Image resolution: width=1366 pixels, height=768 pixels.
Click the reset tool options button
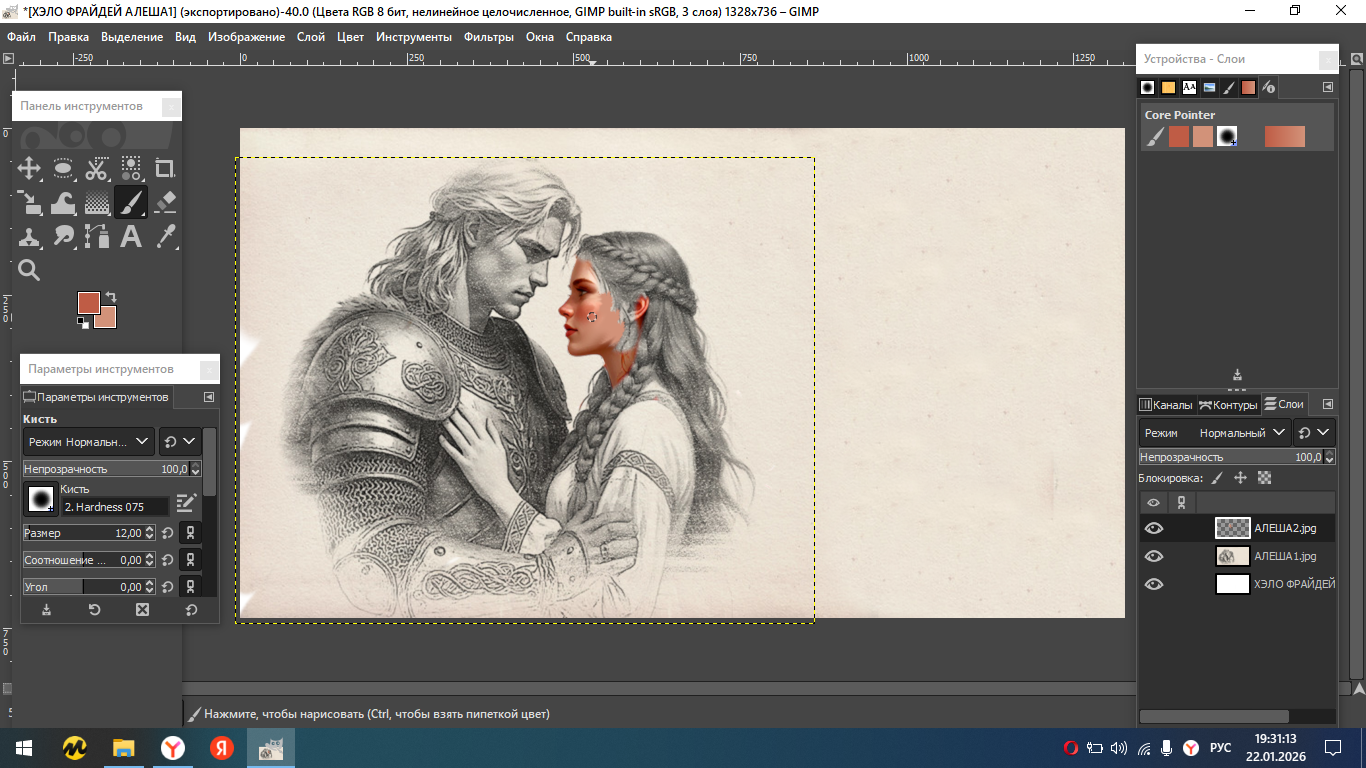190,609
